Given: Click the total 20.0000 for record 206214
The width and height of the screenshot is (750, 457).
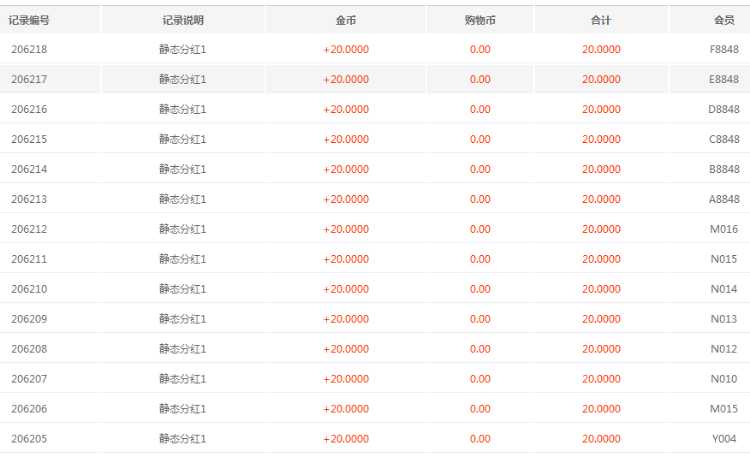Looking at the screenshot, I should click(601, 169).
